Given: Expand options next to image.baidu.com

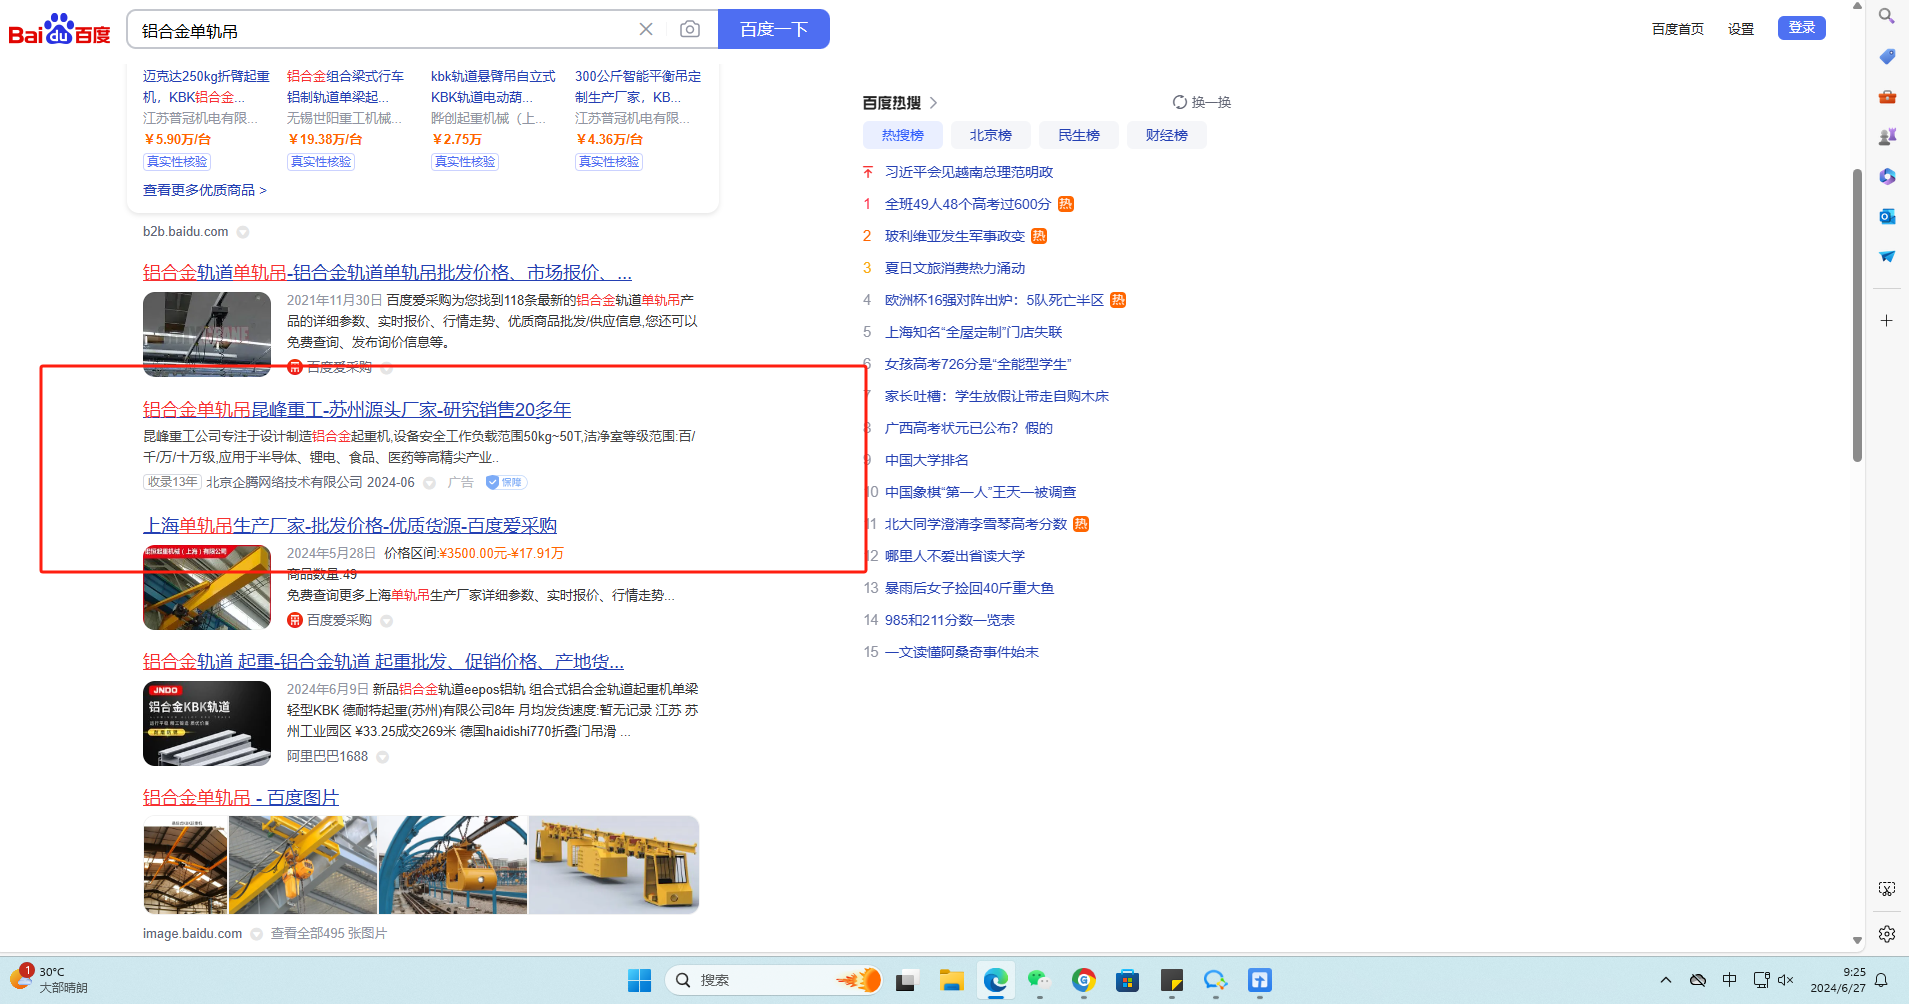Looking at the screenshot, I should coord(257,934).
